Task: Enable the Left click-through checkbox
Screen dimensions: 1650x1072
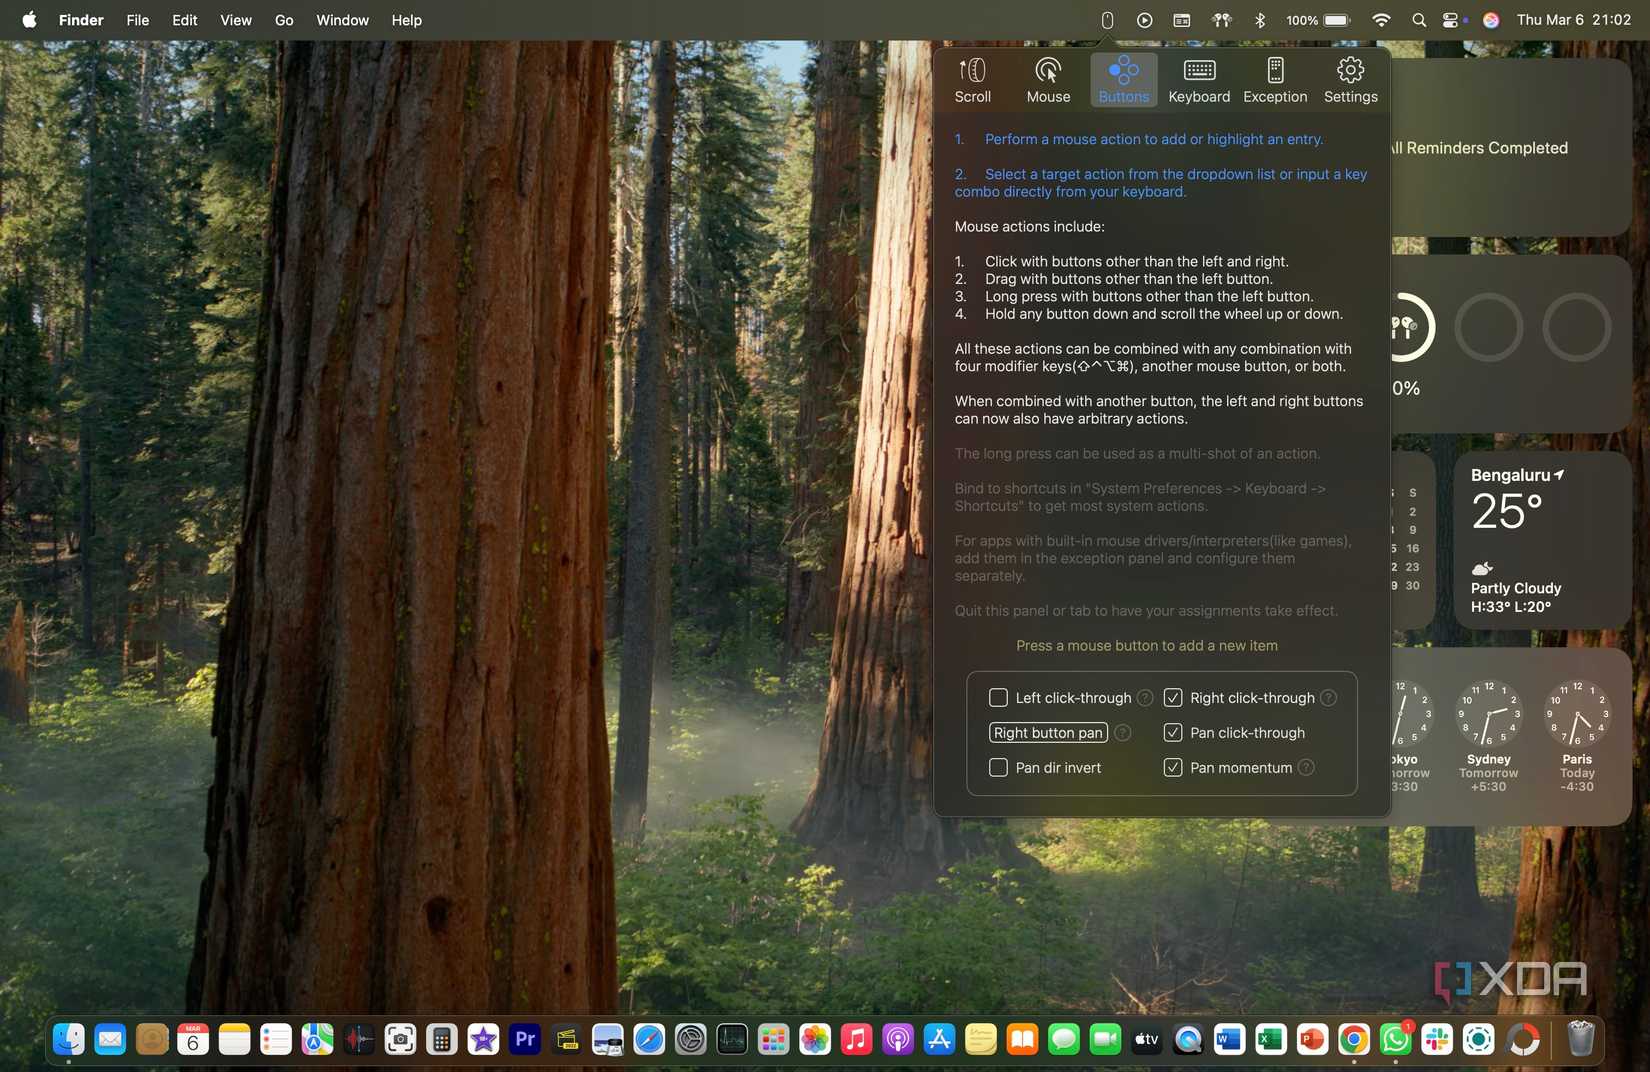Action: click(x=997, y=697)
